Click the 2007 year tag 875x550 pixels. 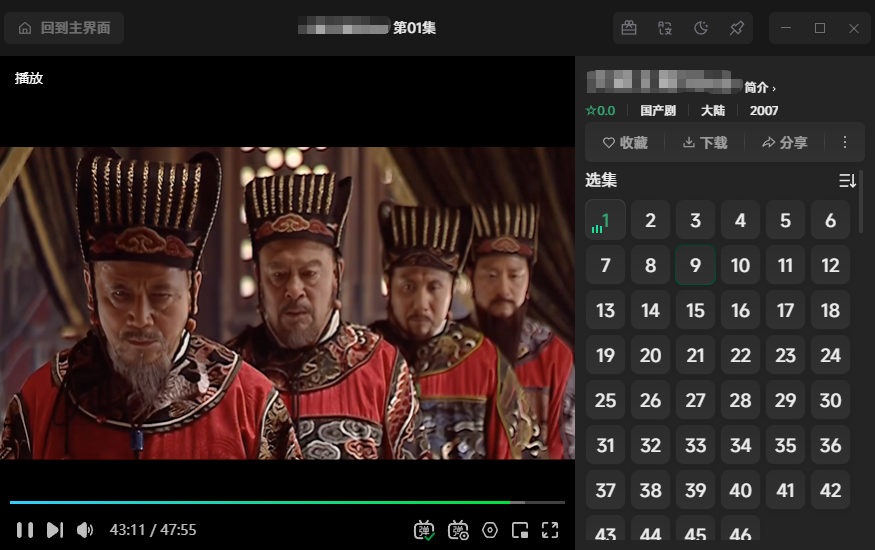coord(763,110)
